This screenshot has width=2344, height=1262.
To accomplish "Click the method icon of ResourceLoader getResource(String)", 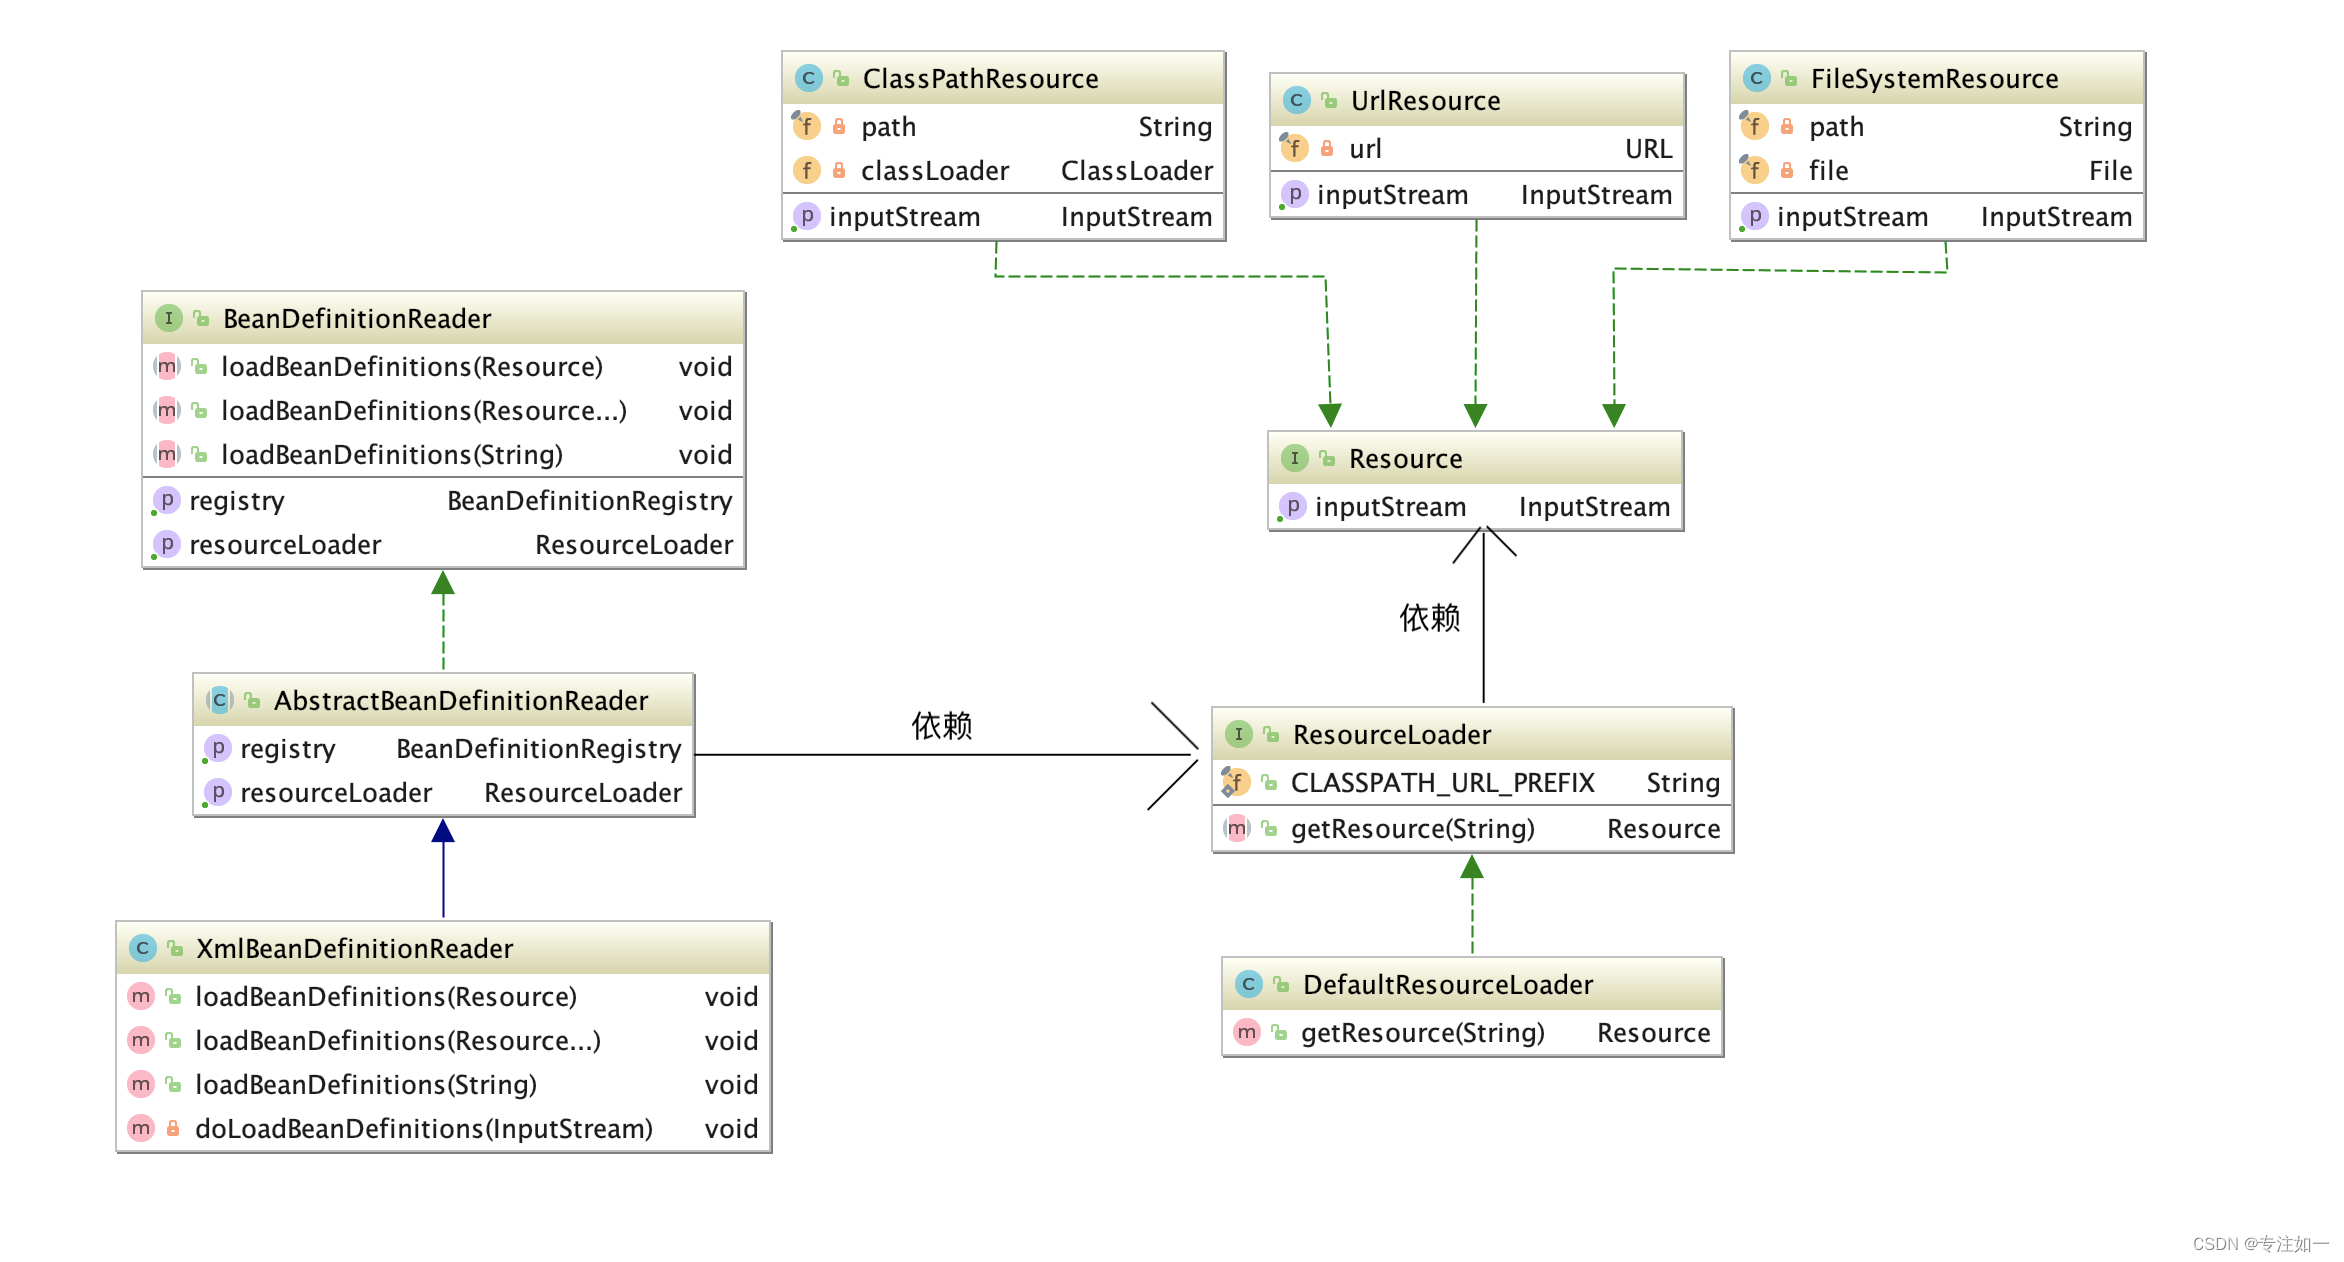I will coord(1236,828).
